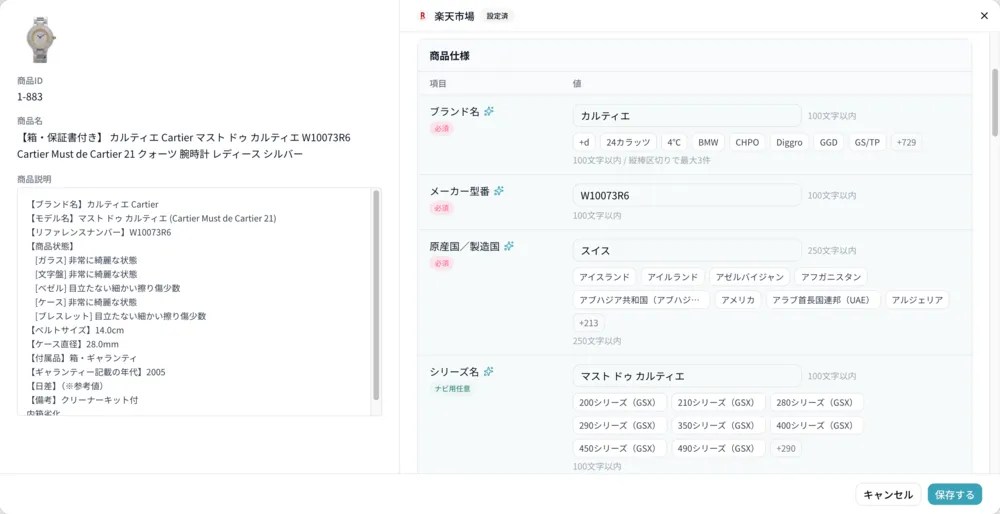Click the 【リファレンスナンバー】W10073R6 description line

point(99,232)
